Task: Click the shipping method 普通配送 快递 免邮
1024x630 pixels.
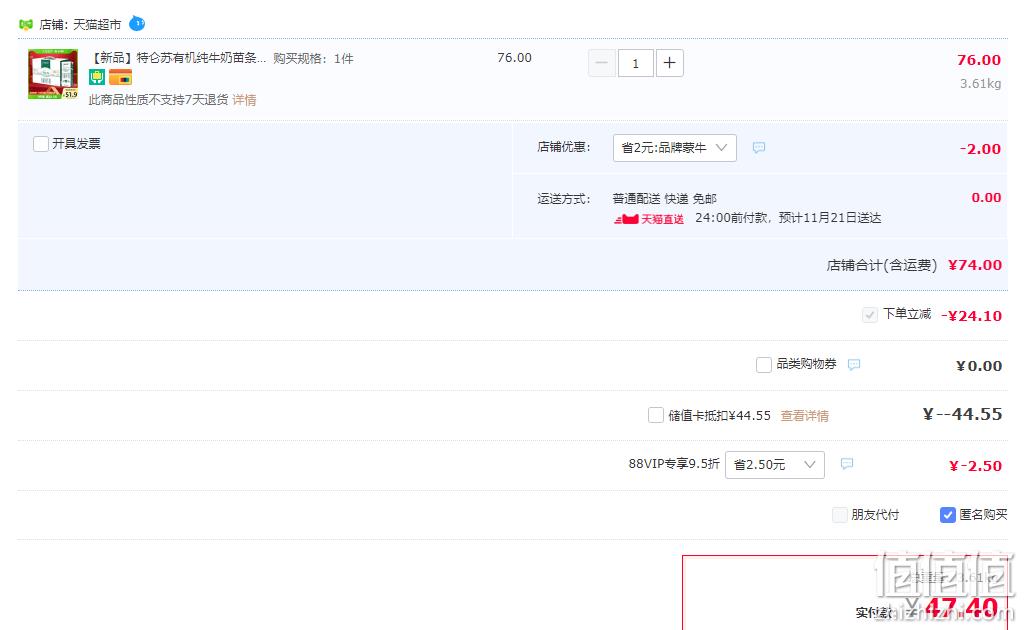Action: (x=664, y=198)
